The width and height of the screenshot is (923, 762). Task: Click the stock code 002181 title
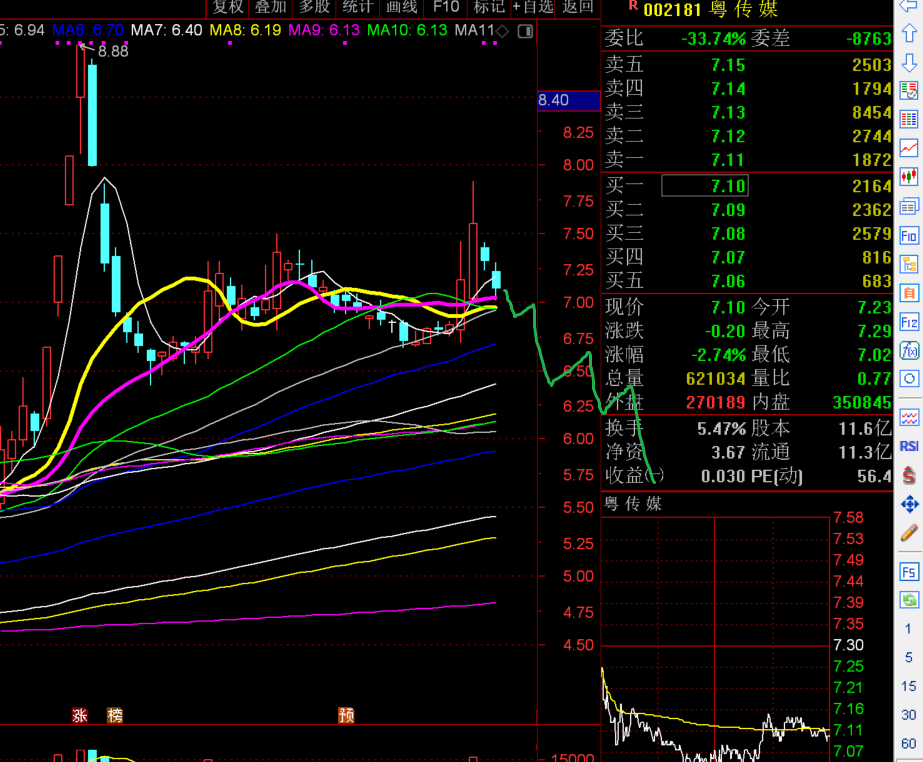tap(672, 10)
